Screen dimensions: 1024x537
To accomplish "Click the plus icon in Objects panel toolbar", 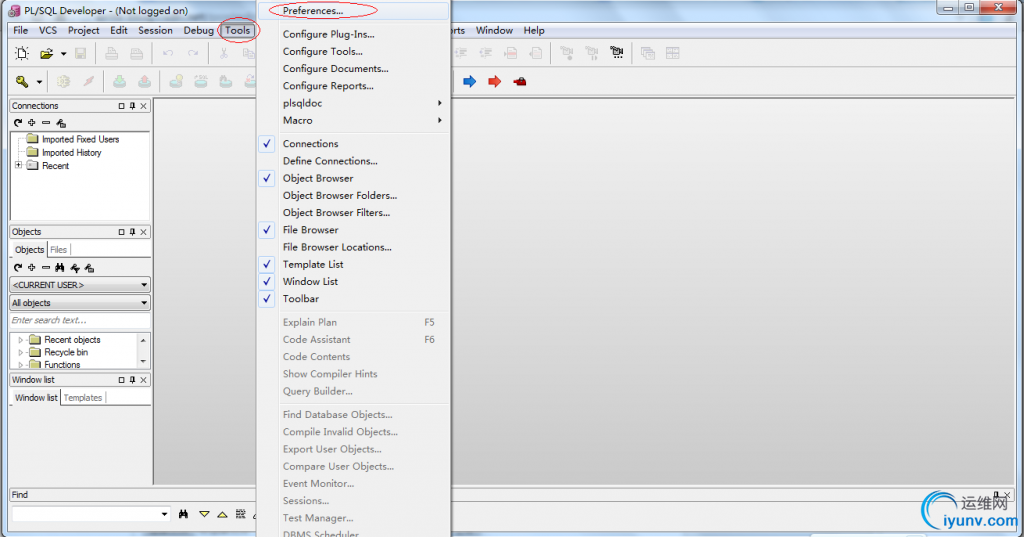I will 31,268.
